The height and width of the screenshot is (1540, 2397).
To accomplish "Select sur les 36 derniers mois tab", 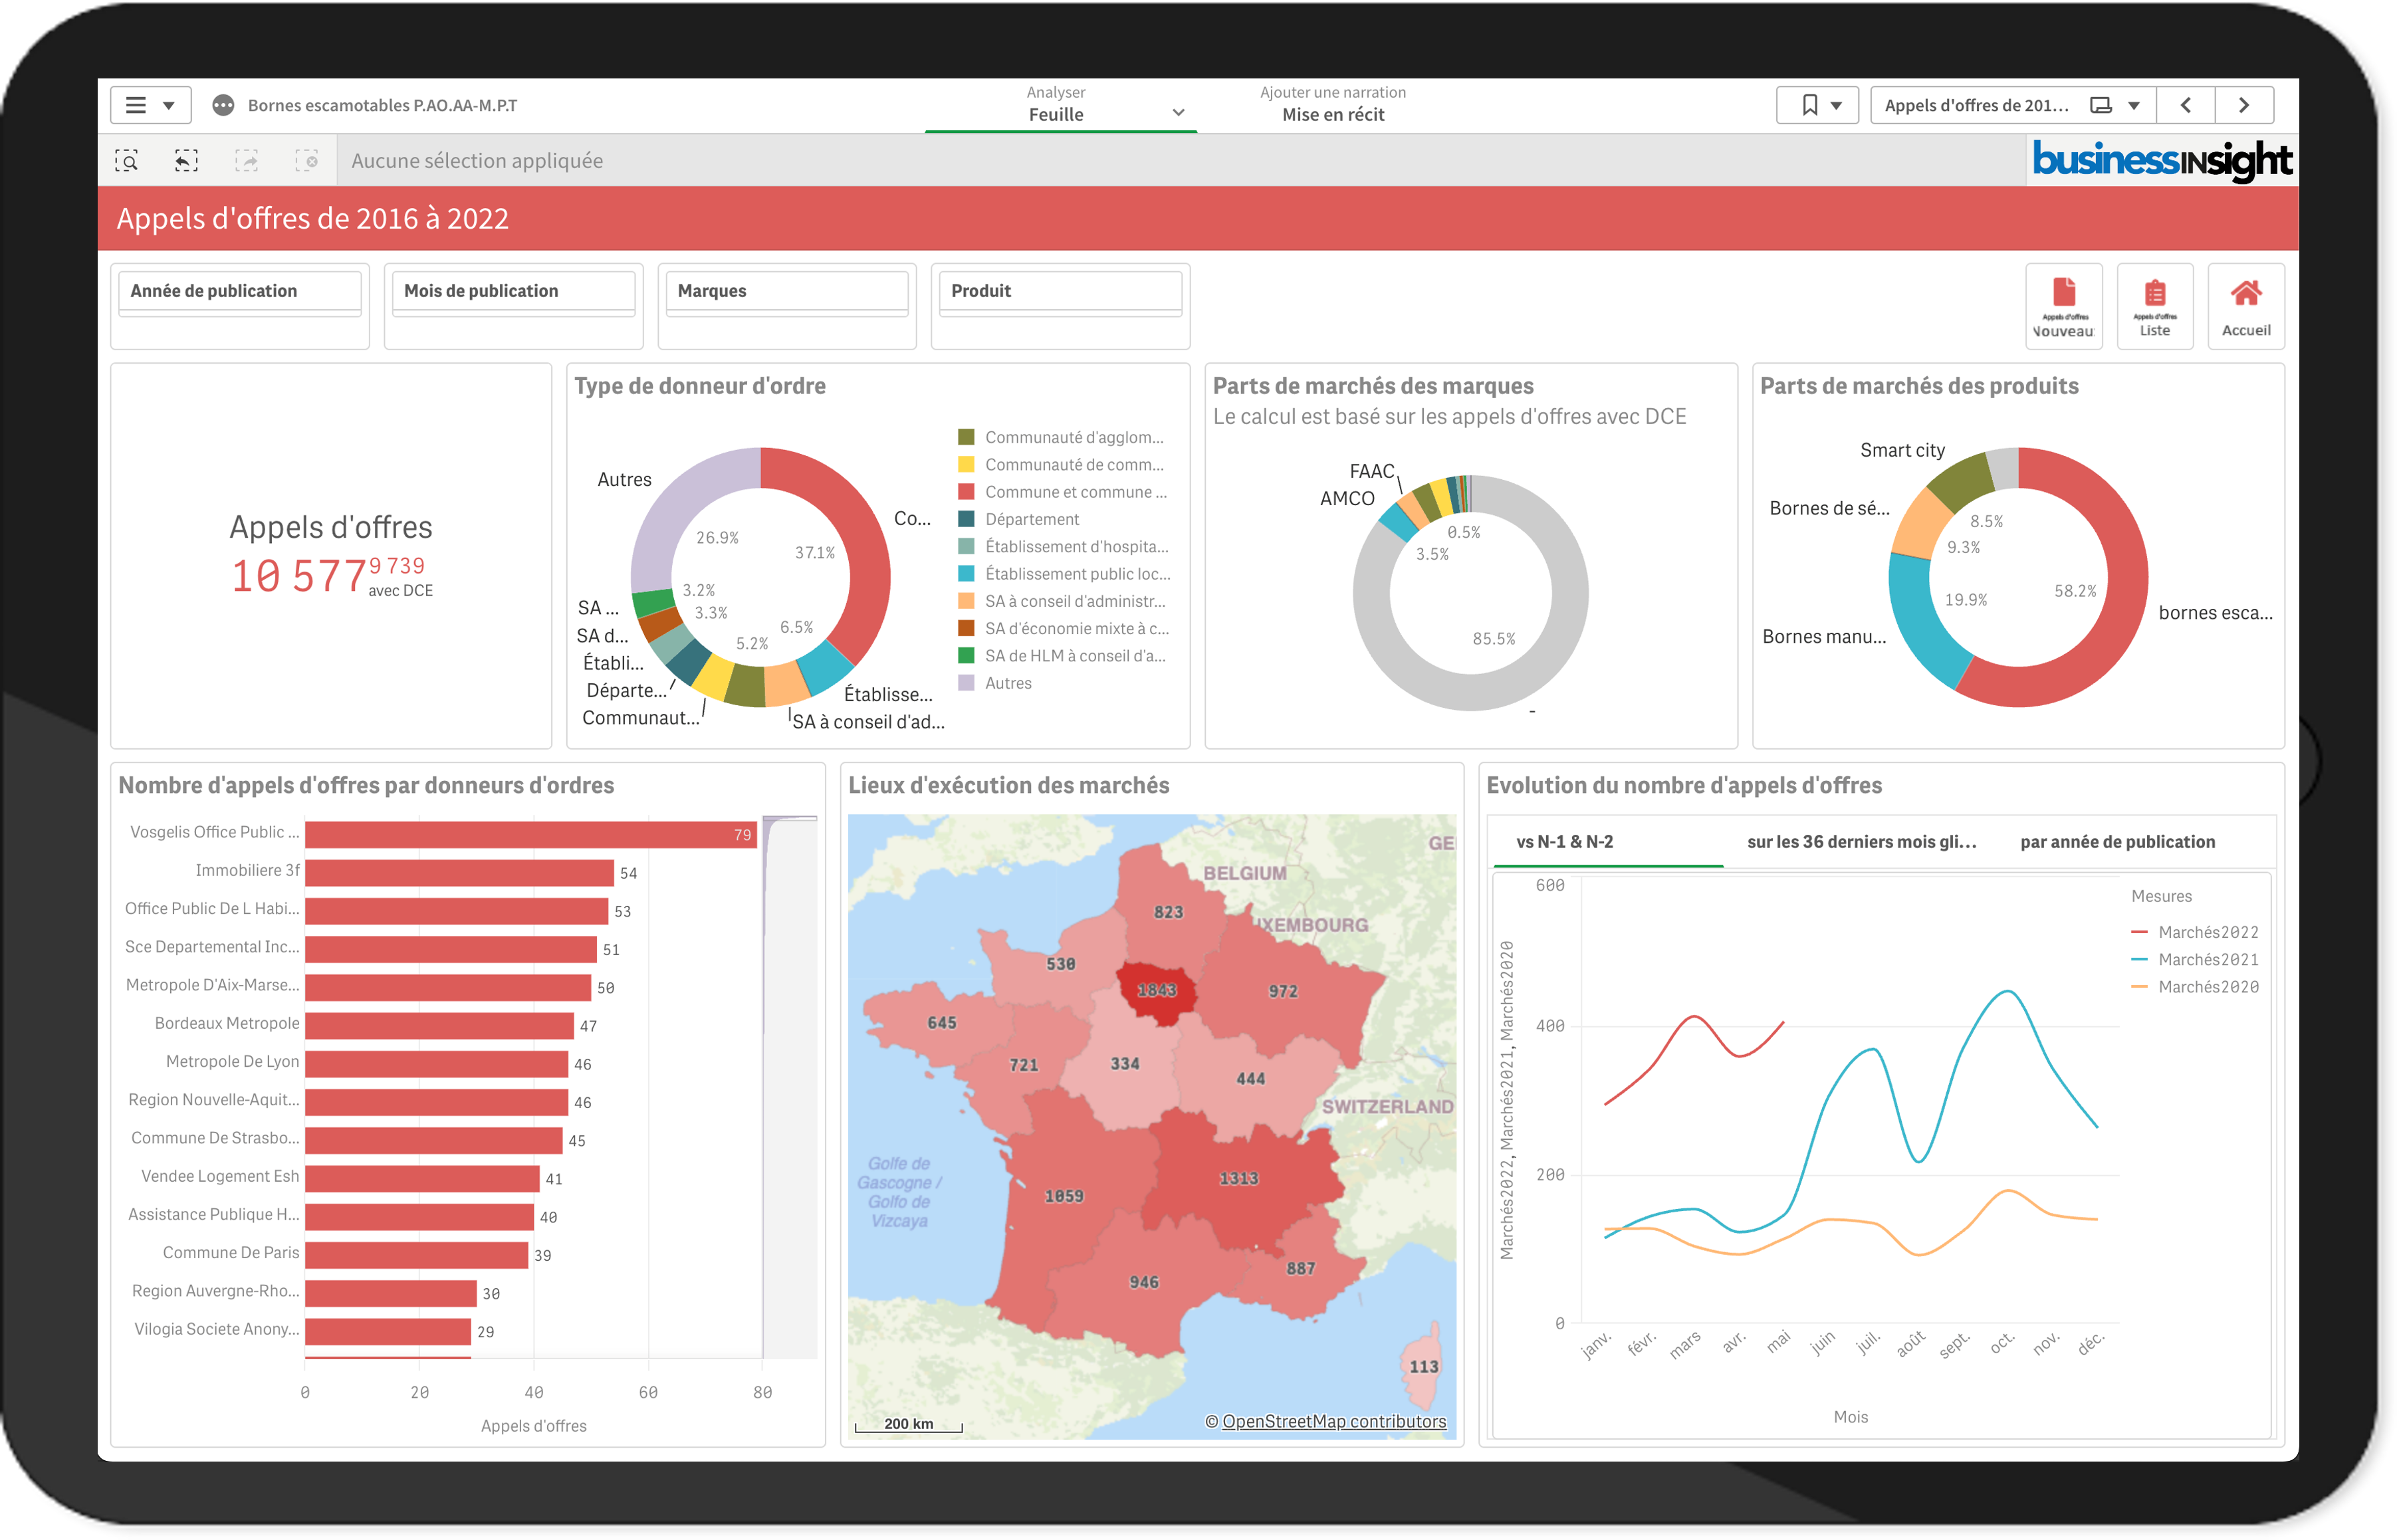I will pos(1861,842).
